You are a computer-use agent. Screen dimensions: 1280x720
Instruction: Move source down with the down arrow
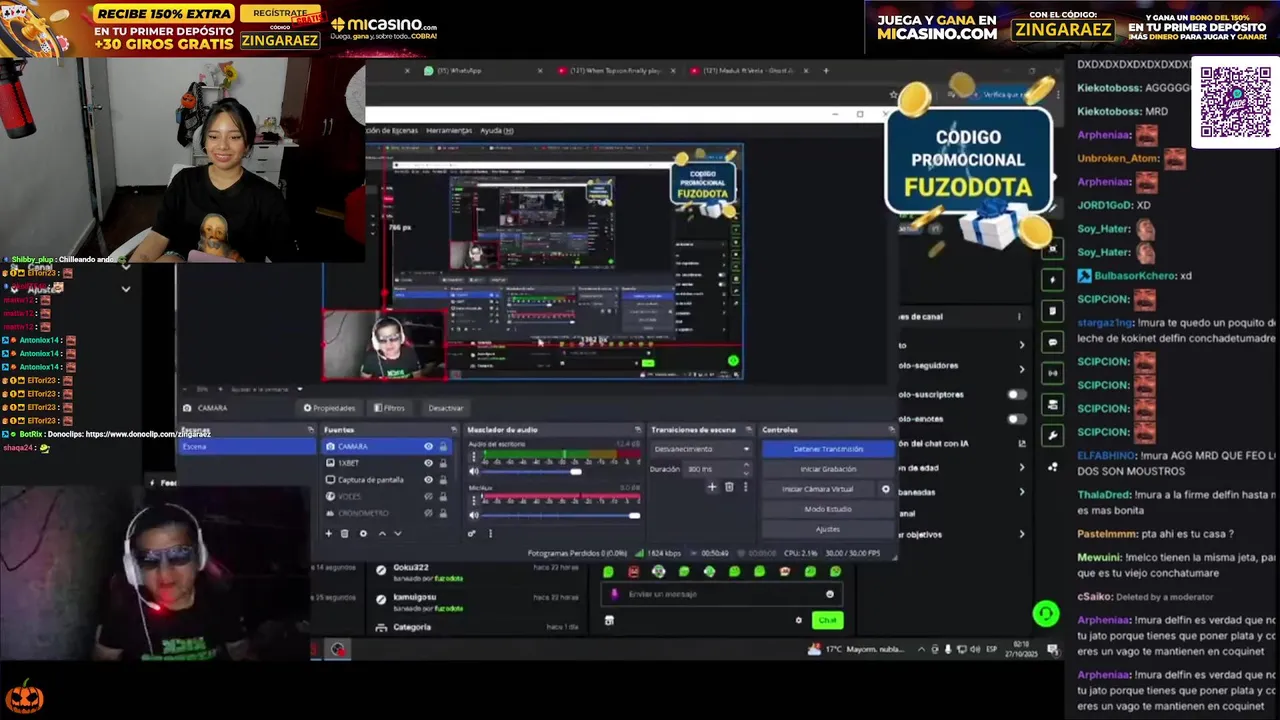click(397, 533)
